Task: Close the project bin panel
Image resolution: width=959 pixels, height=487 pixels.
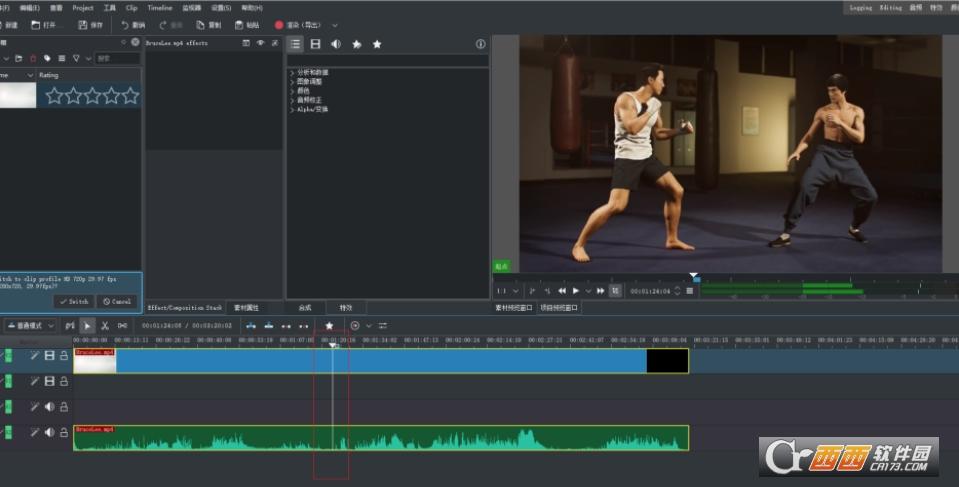Action: (x=135, y=42)
